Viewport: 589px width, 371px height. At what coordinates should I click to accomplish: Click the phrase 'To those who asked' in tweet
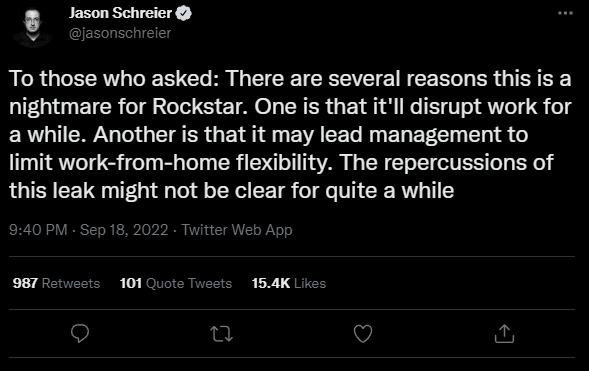(111, 78)
